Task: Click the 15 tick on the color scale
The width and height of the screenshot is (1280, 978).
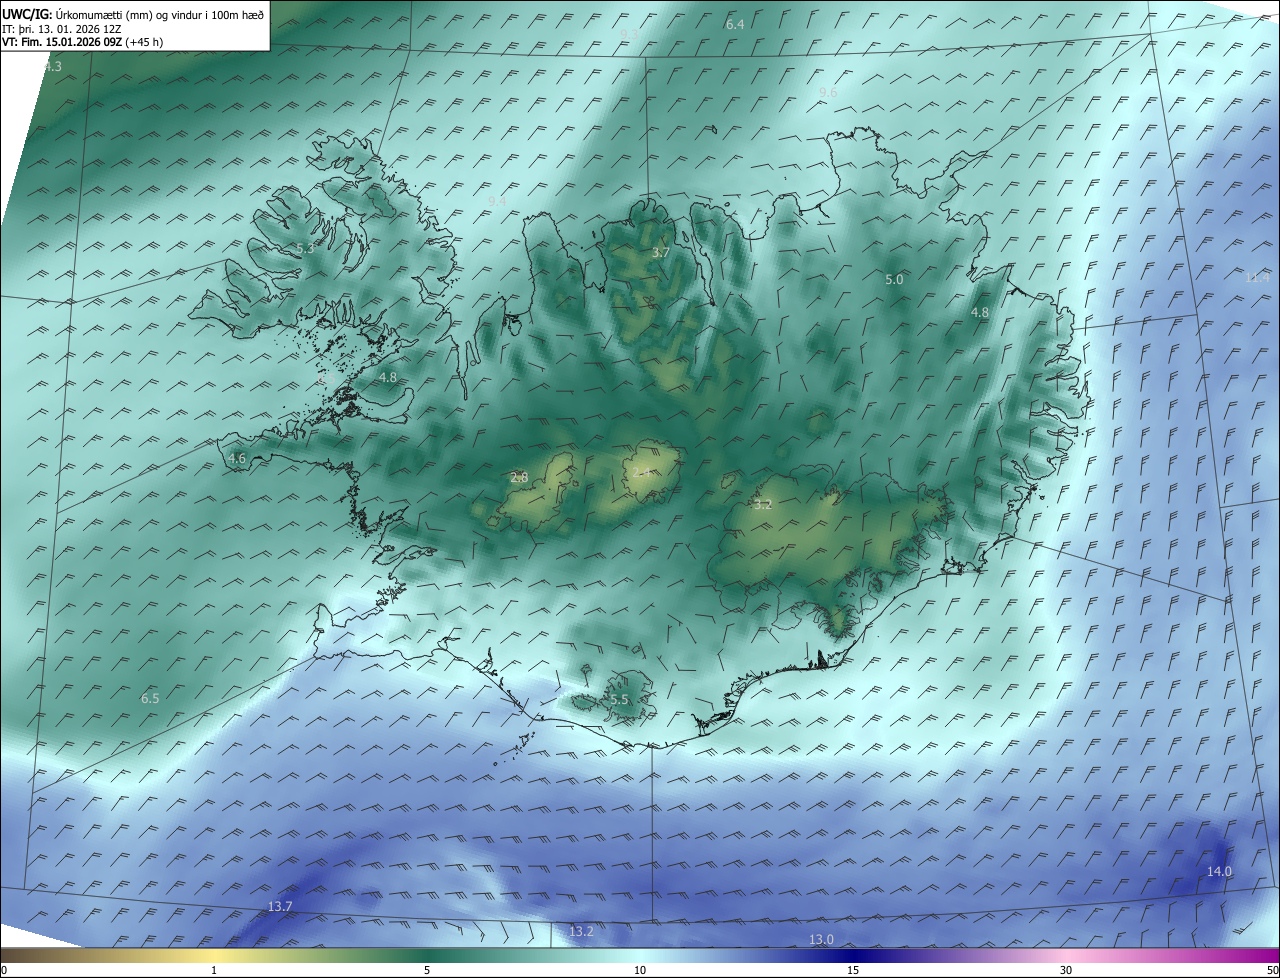Action: (x=853, y=970)
